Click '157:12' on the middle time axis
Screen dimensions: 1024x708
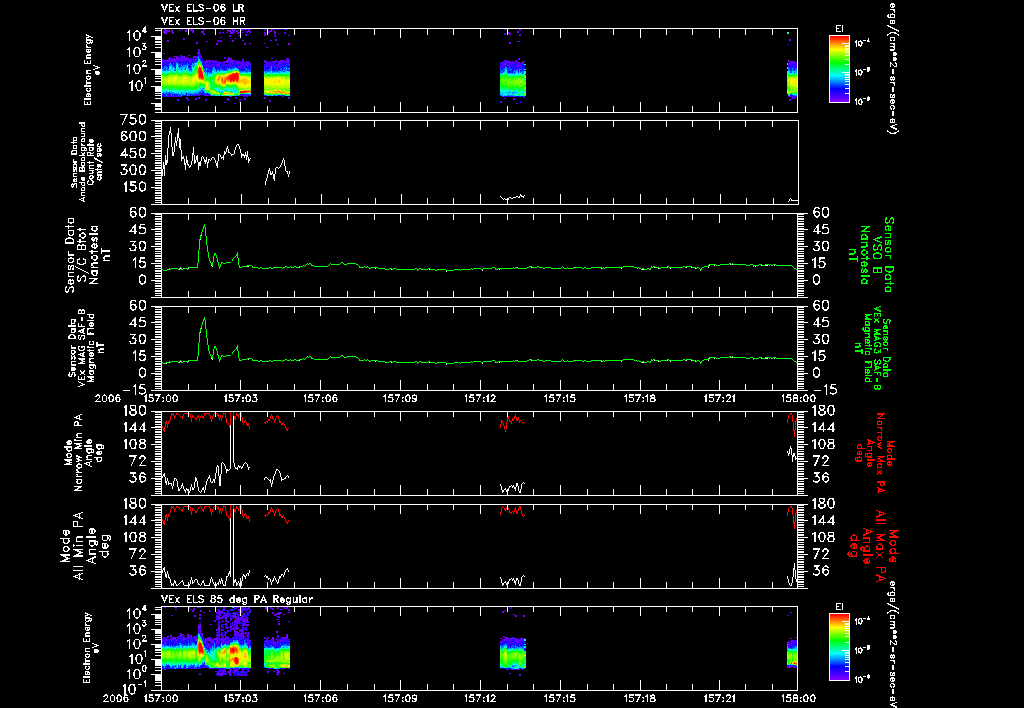(480, 398)
